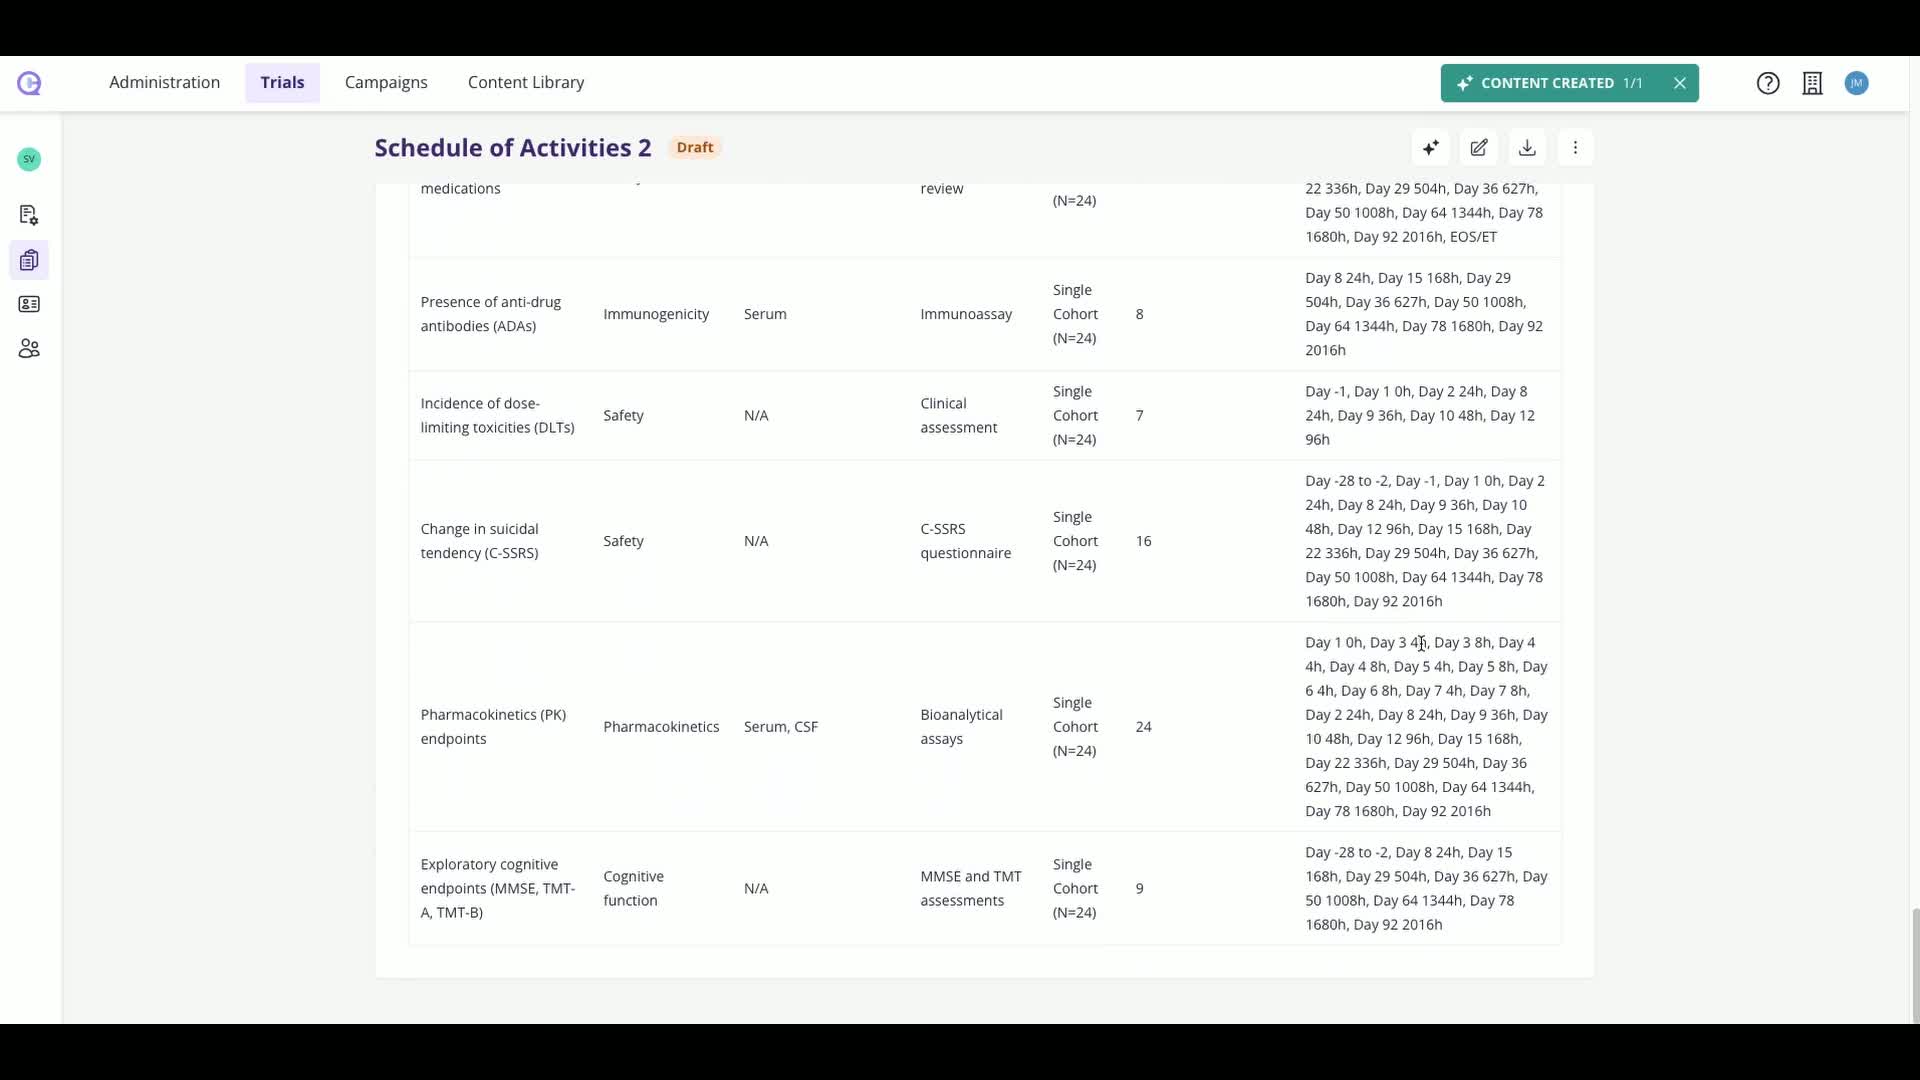Open document settings sidebar icon
Screen dimensions: 1920x1080
pyautogui.click(x=29, y=215)
